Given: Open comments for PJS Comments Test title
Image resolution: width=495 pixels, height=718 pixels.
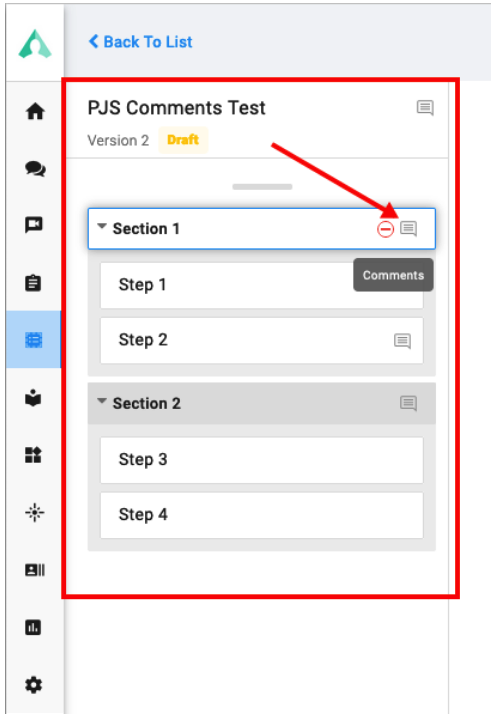Looking at the screenshot, I should pos(425,108).
